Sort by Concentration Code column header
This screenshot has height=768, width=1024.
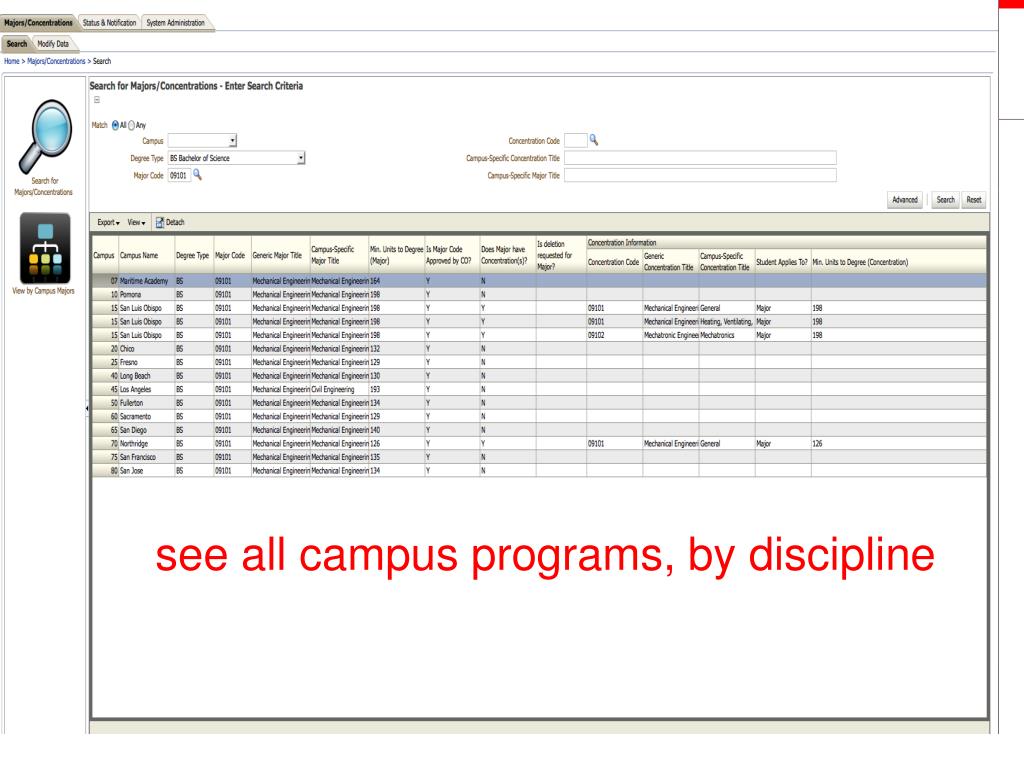tap(614, 262)
